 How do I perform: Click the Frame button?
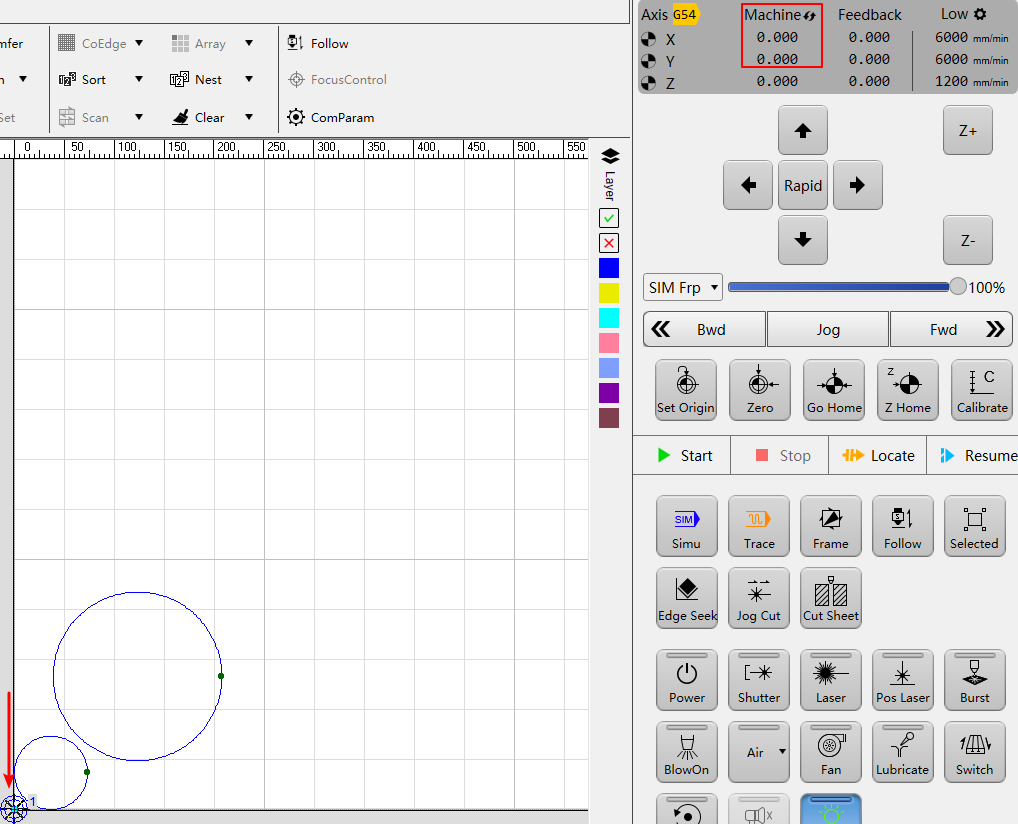830,526
